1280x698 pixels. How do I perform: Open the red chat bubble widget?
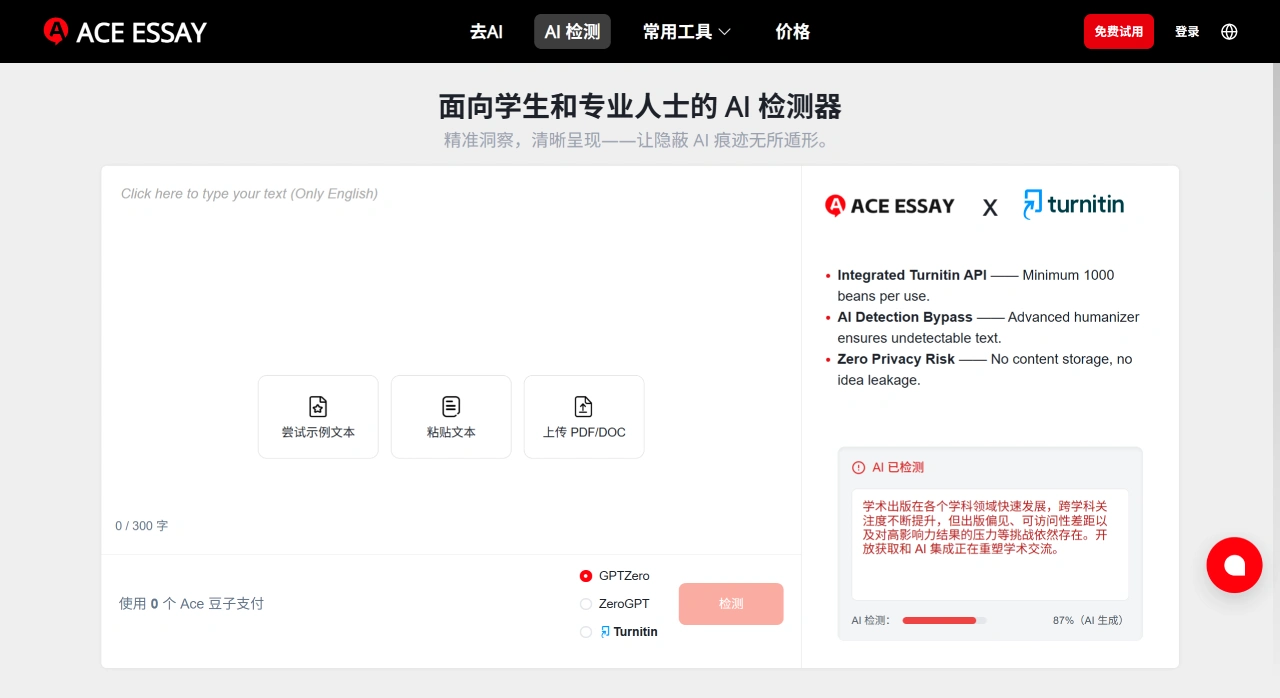click(x=1234, y=565)
